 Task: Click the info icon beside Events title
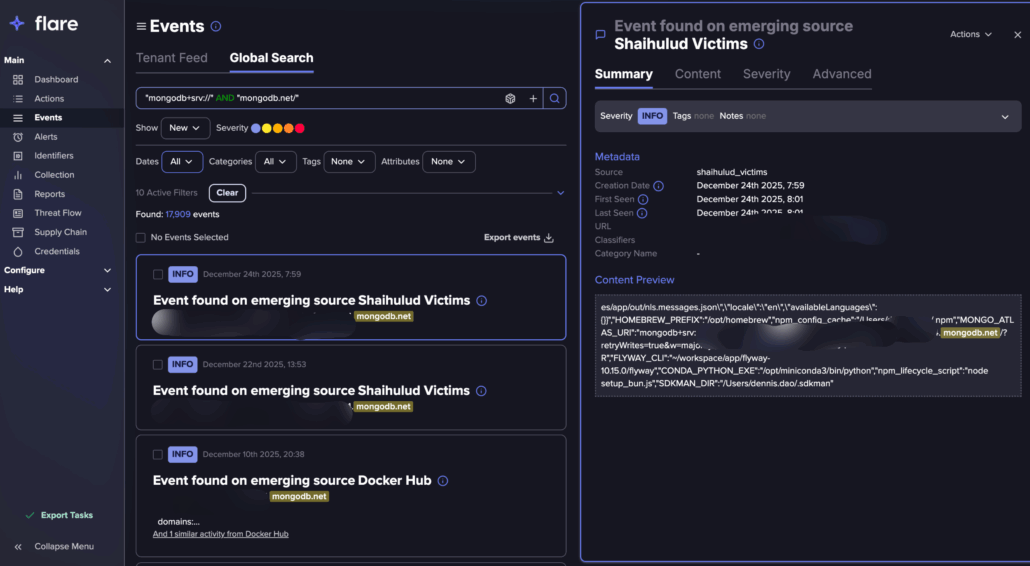pos(217,27)
